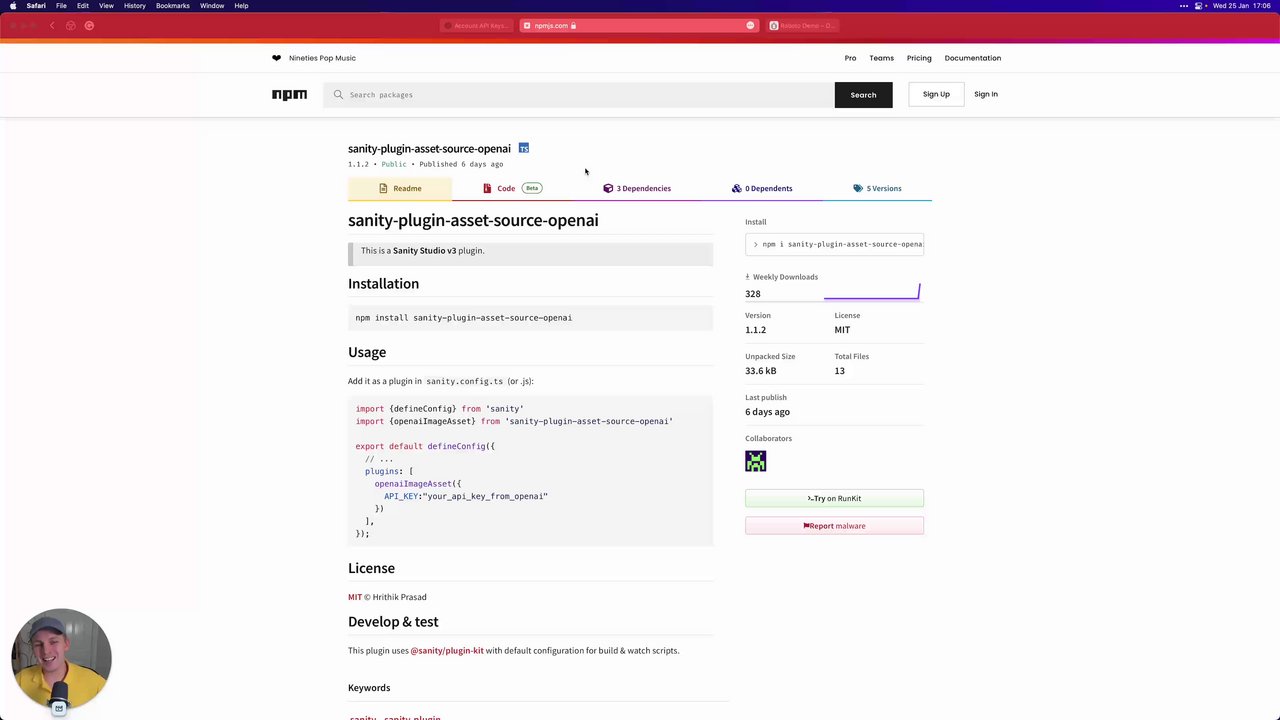
Task: Open the Pro link in the top navigation
Action: [850, 58]
